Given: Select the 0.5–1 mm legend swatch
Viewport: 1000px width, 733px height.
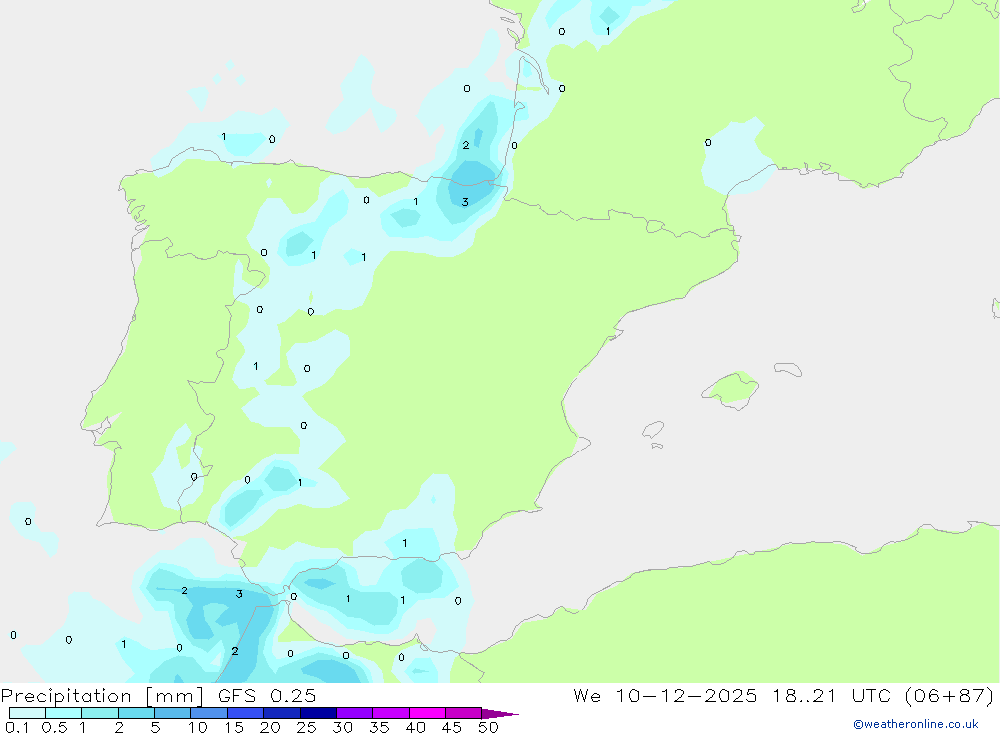Looking at the screenshot, I should point(64,713).
